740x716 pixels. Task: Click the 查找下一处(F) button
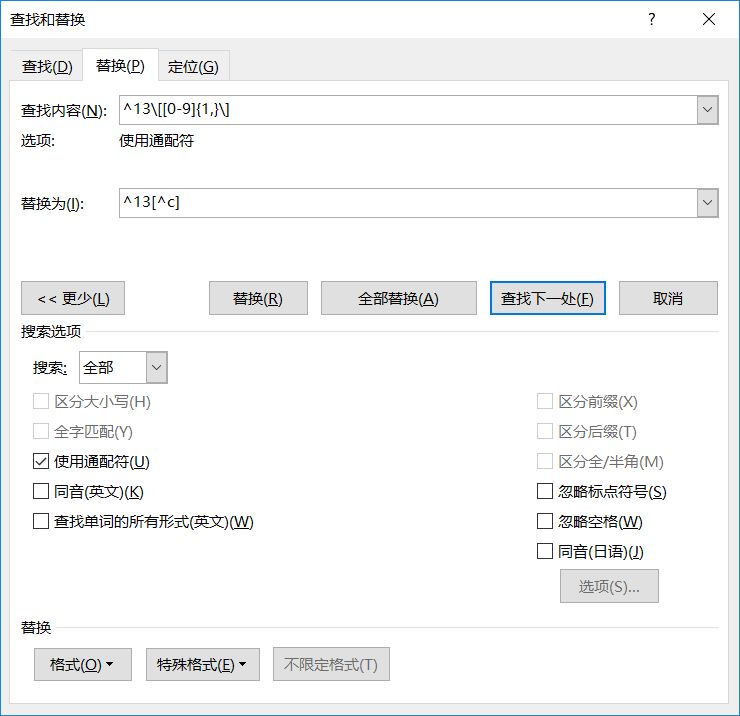547,298
